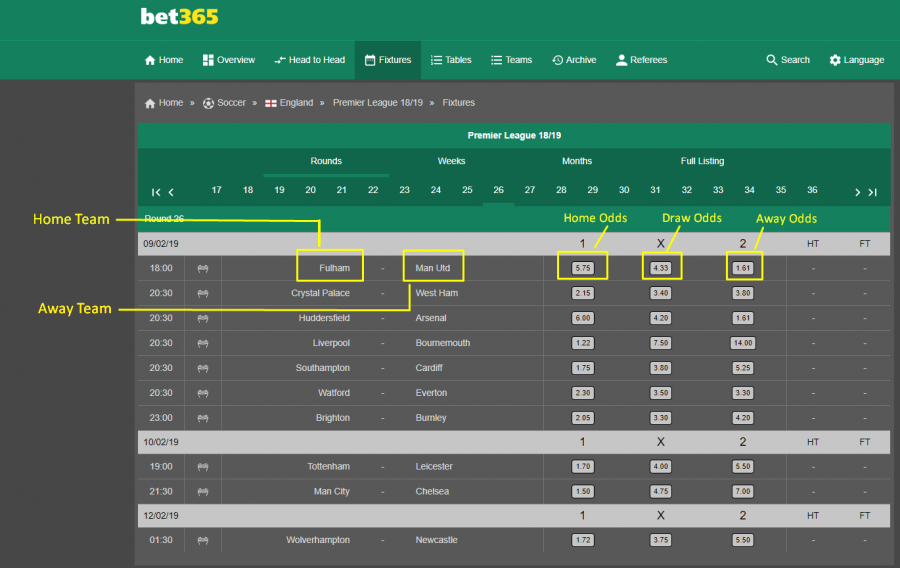Viewport: 900px width, 568px height.
Task: Click Wolverhampton match head-to-head icon
Action: 203,540
